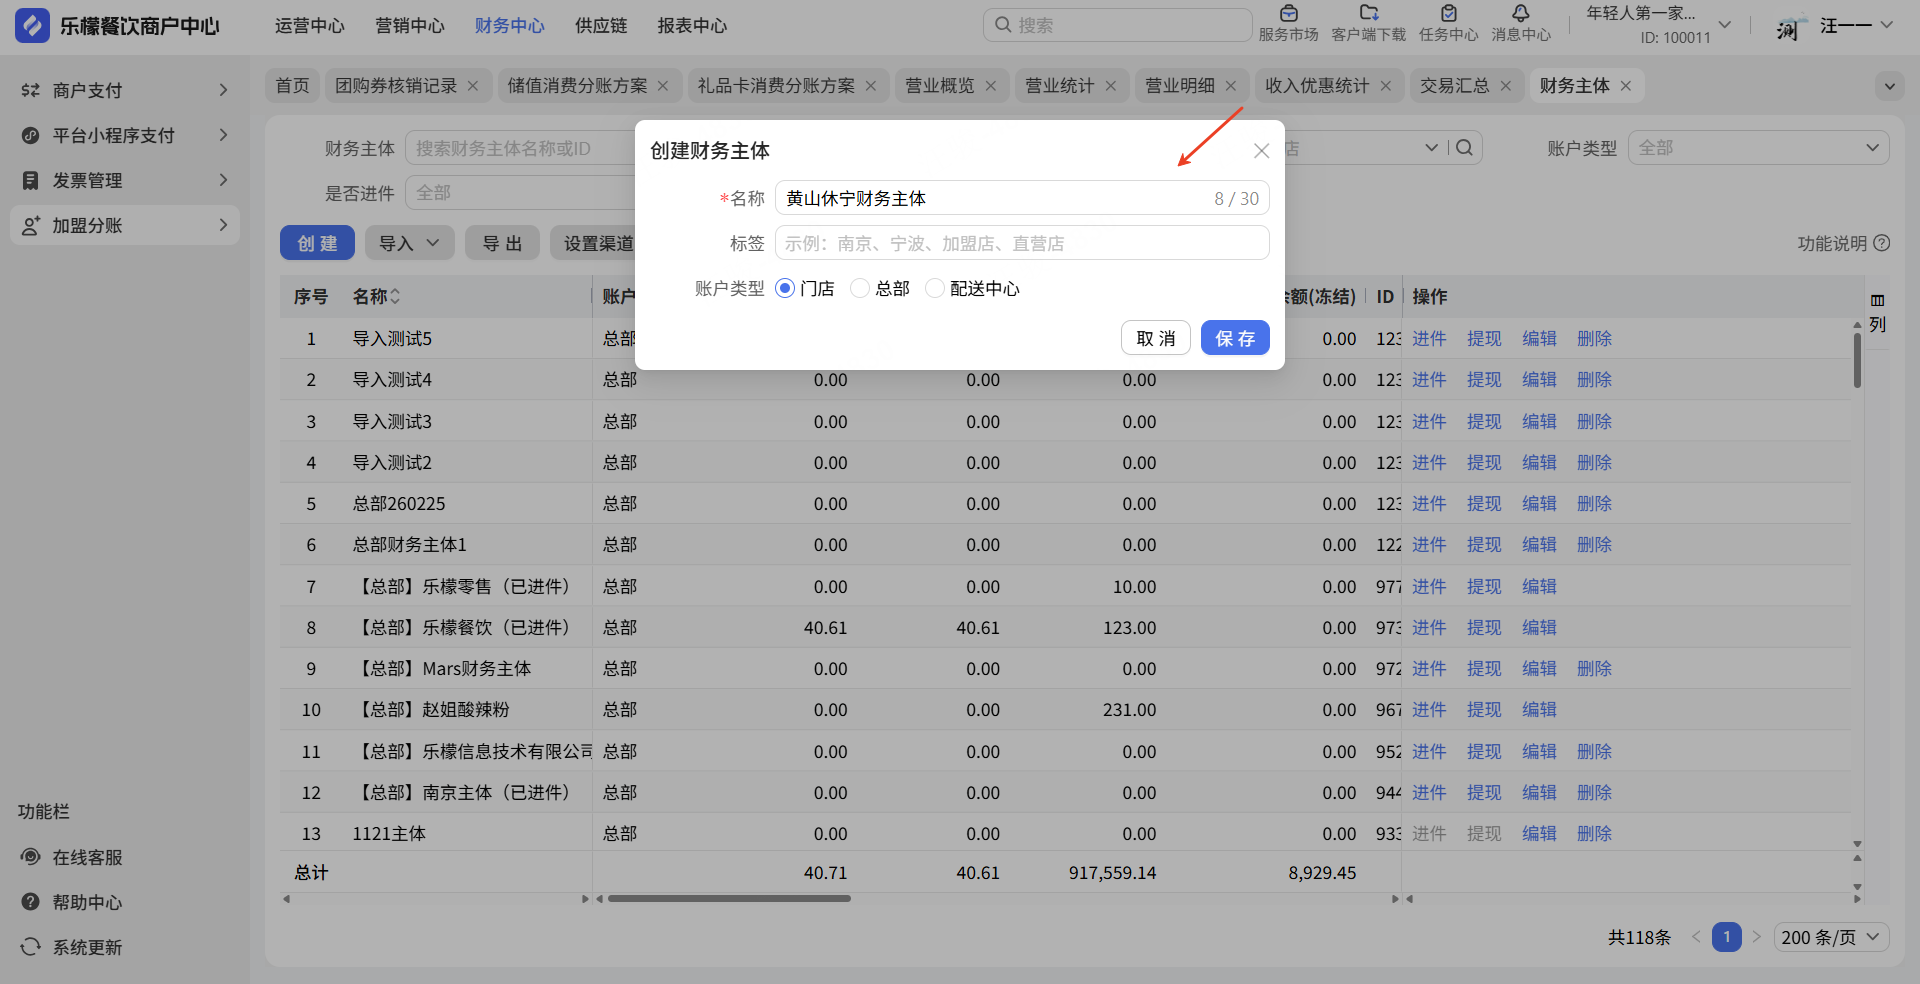The height and width of the screenshot is (984, 1920).
Task: Open the 服务市场 service market icon
Action: coord(1288,14)
